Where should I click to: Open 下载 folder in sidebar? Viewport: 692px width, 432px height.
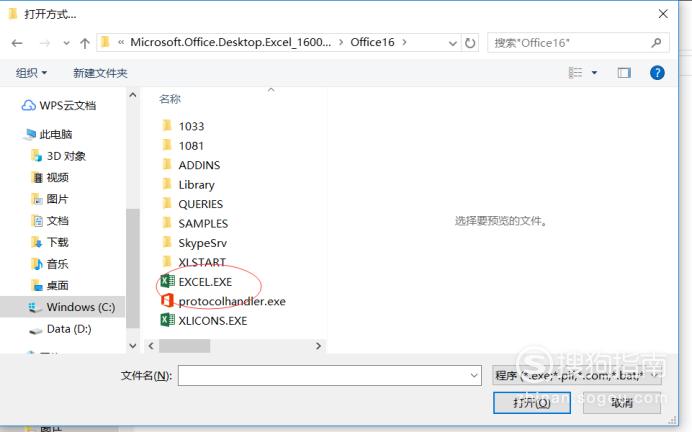tap(50, 242)
